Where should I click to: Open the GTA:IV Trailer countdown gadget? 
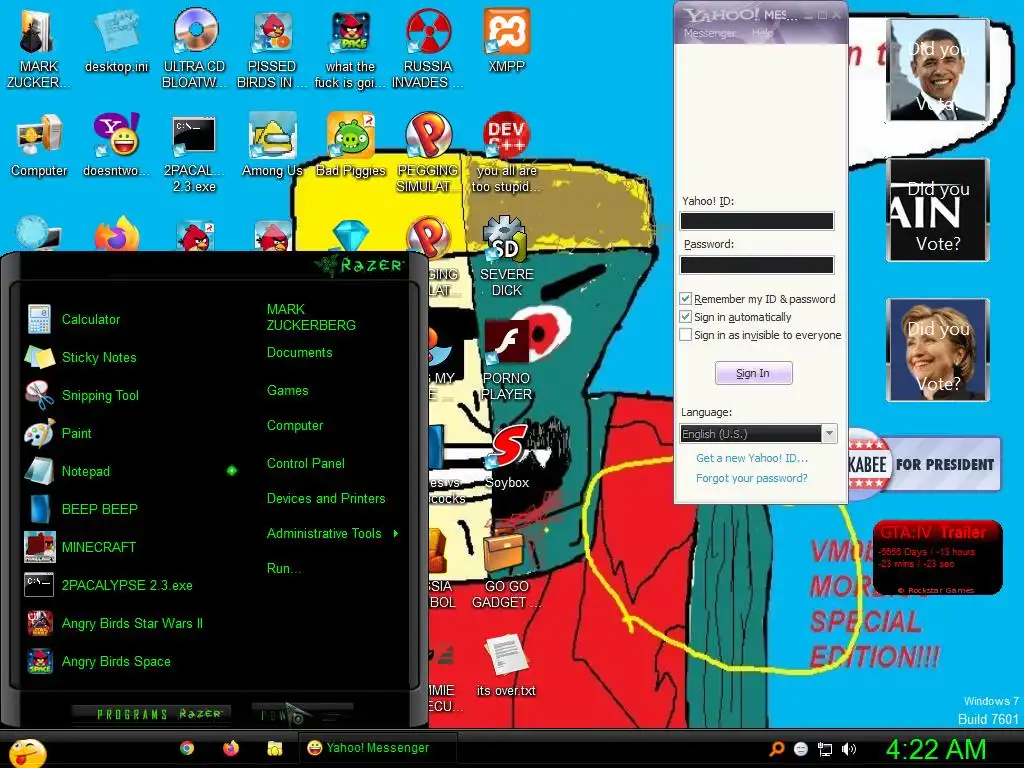(937, 558)
